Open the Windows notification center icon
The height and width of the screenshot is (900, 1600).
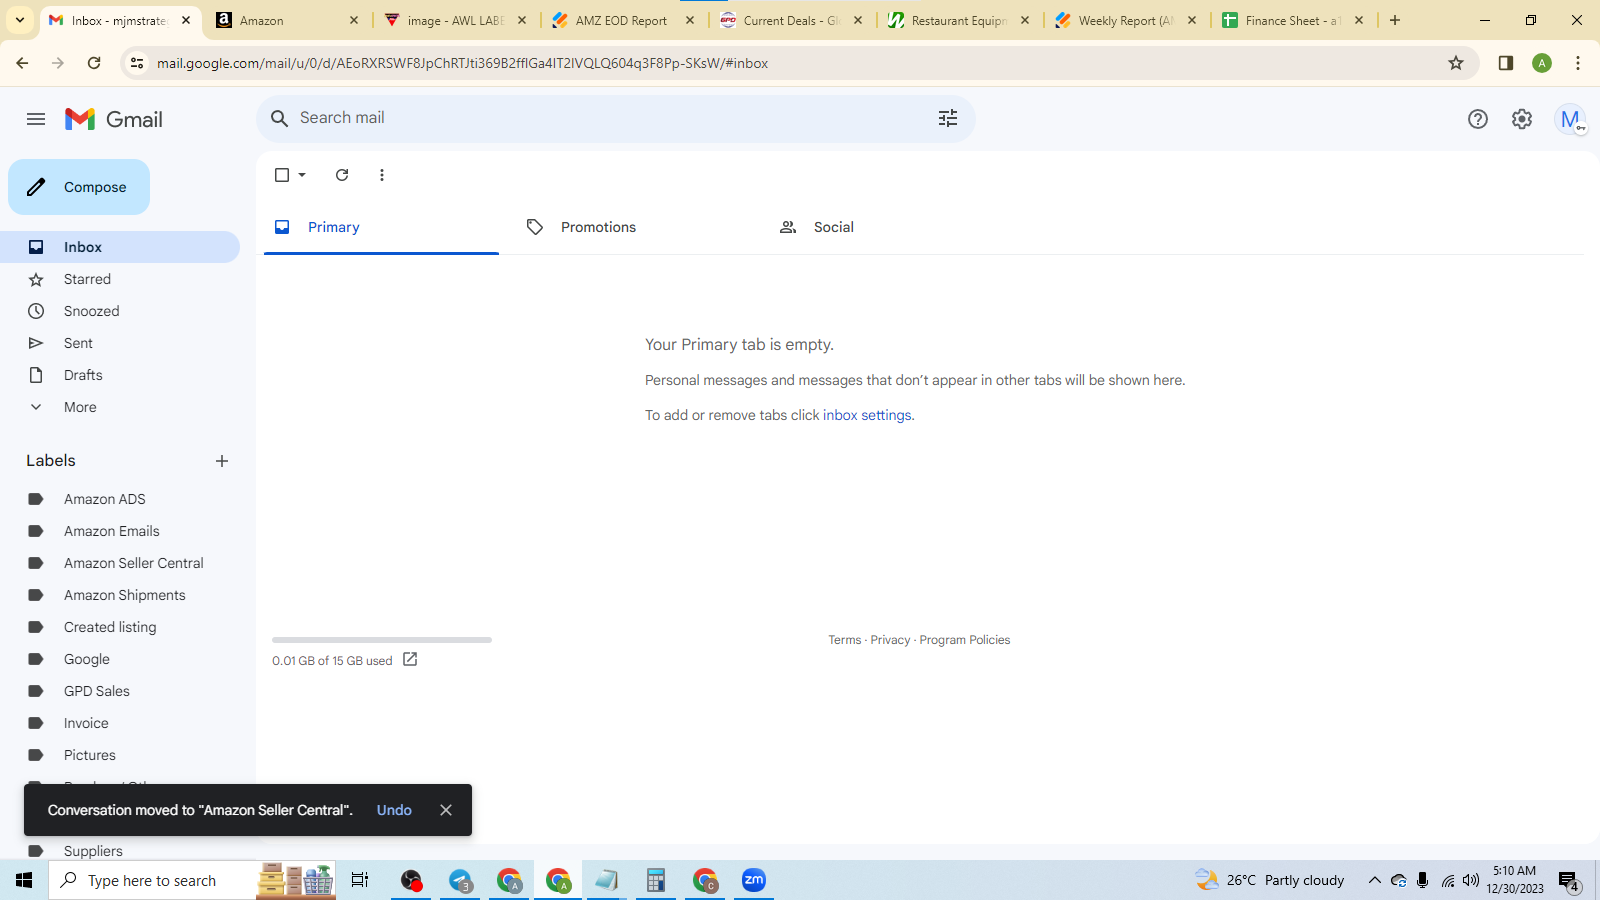click(1569, 881)
